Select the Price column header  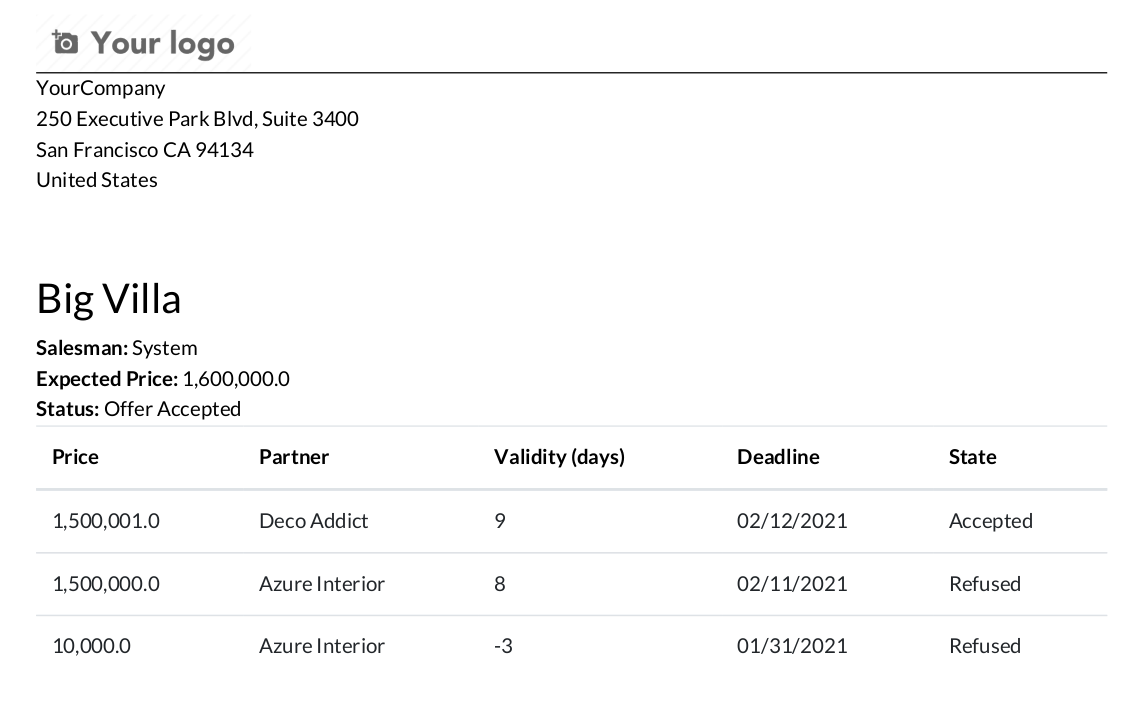pos(75,456)
